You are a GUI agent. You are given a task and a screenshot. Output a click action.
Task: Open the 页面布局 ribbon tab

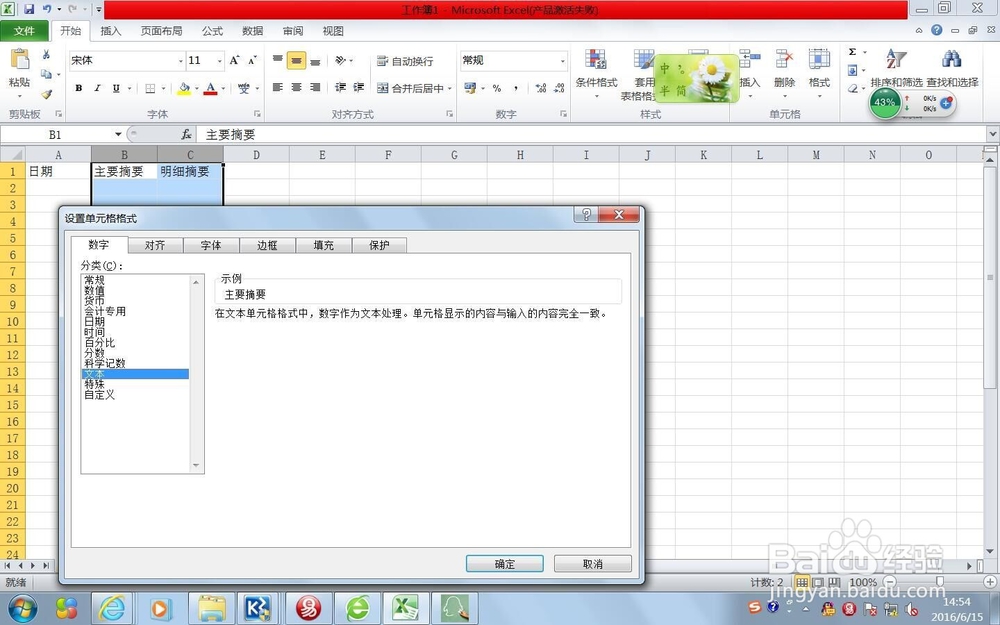162,31
